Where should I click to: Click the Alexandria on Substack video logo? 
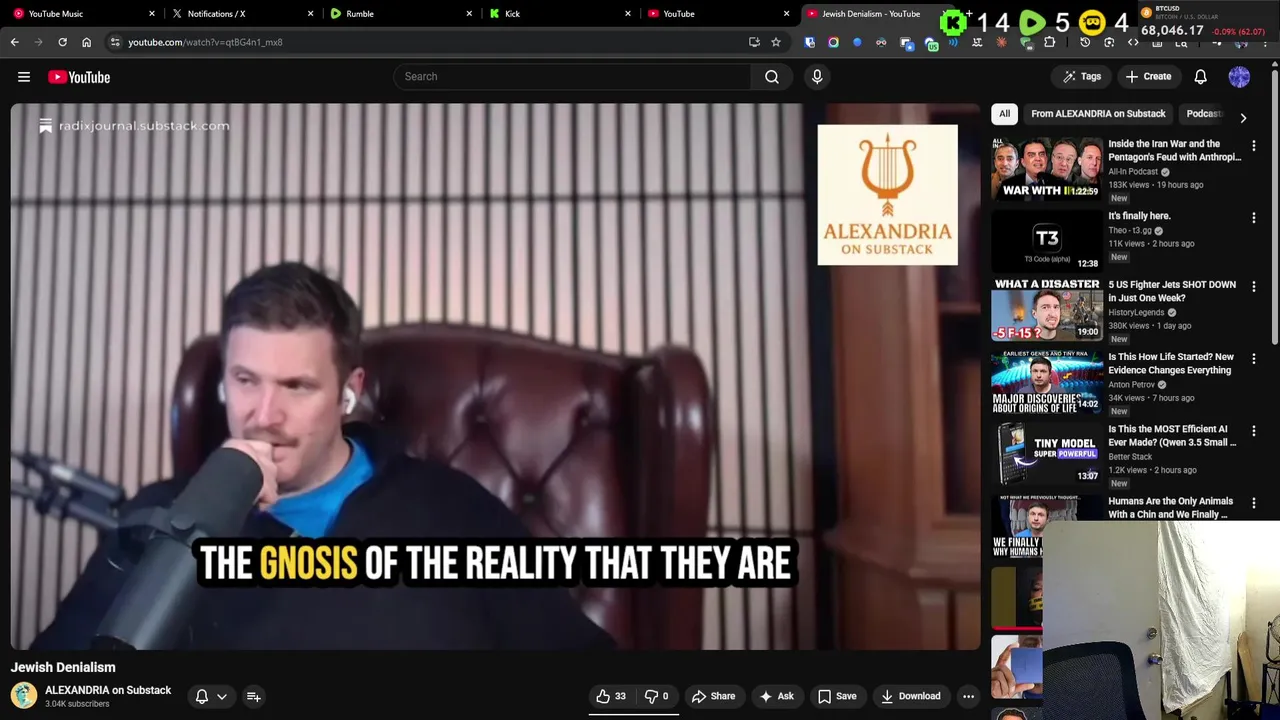tap(887, 195)
